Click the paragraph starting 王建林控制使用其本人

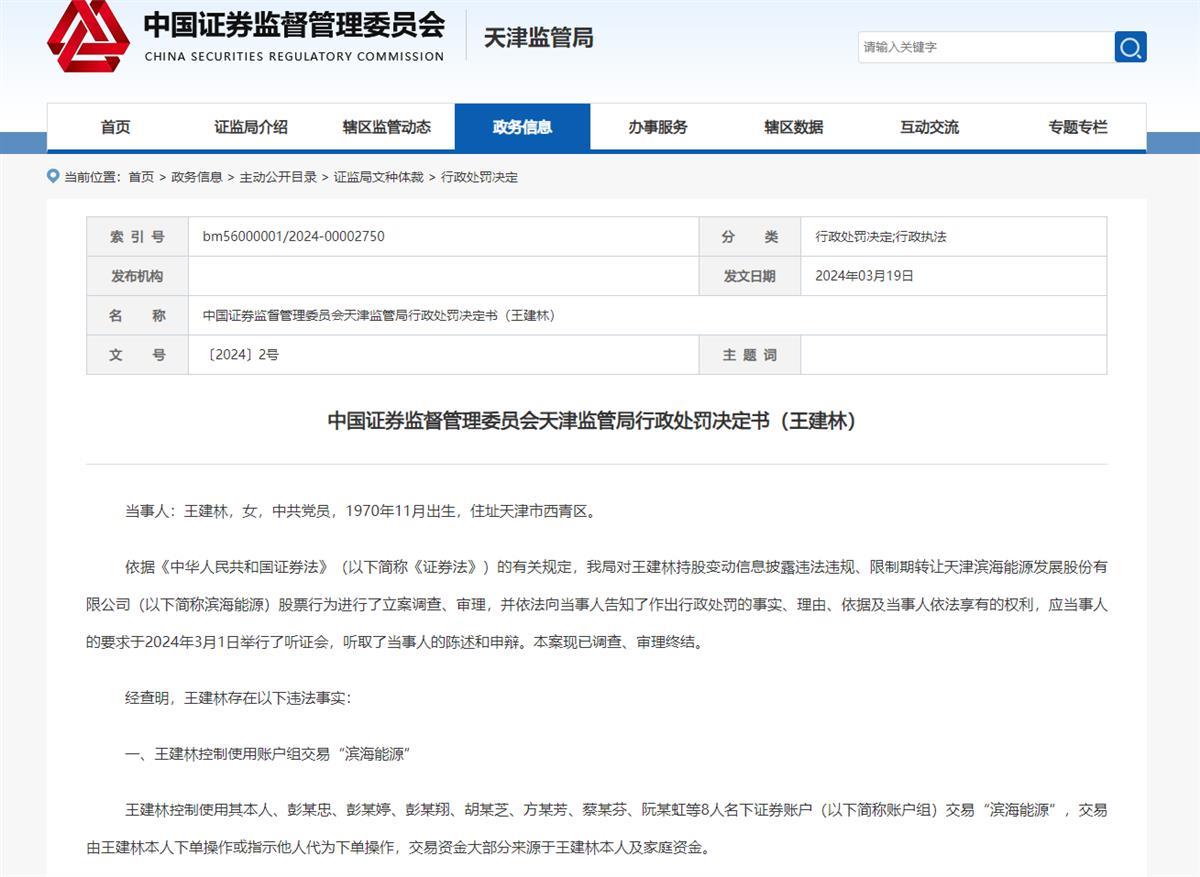[x=596, y=830]
